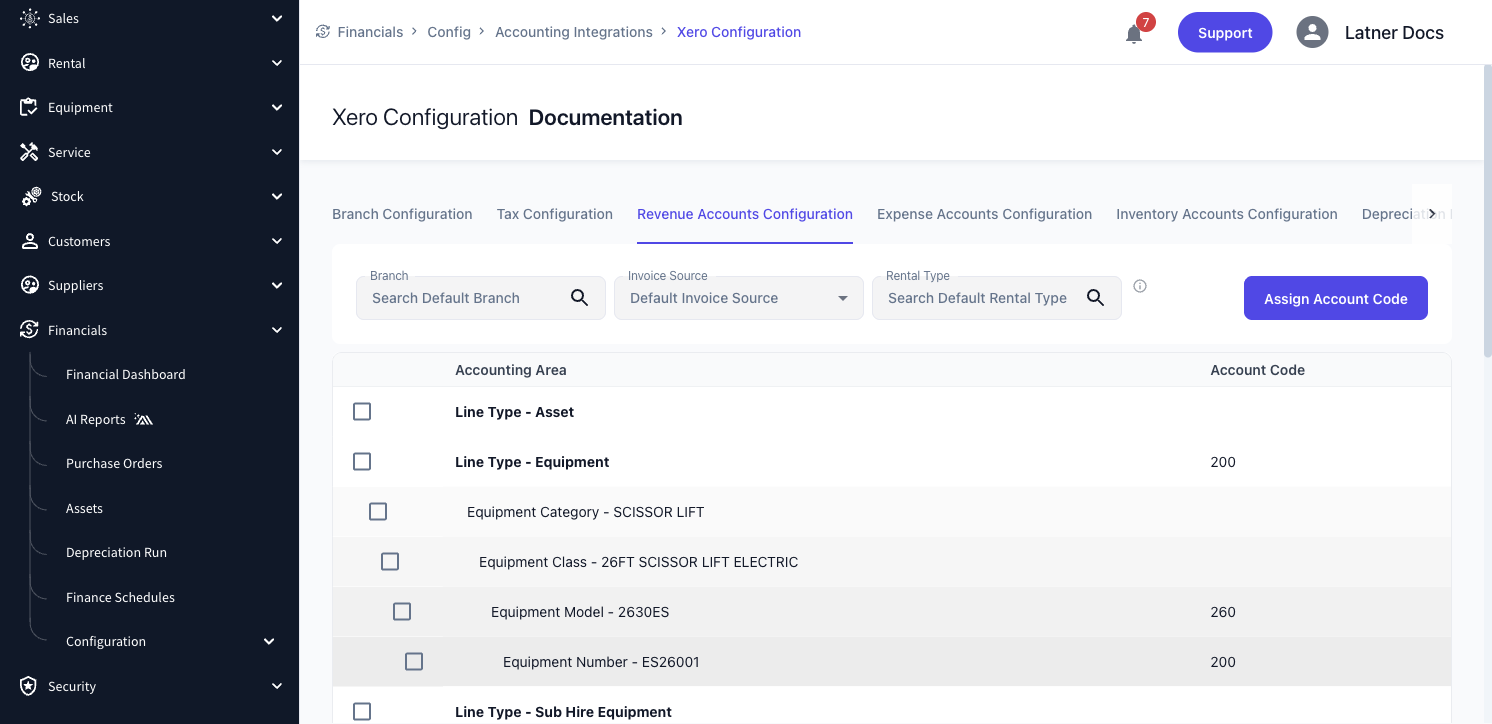This screenshot has height=724, width=1492.
Task: Expand the Stock menu chevron
Action: (277, 196)
